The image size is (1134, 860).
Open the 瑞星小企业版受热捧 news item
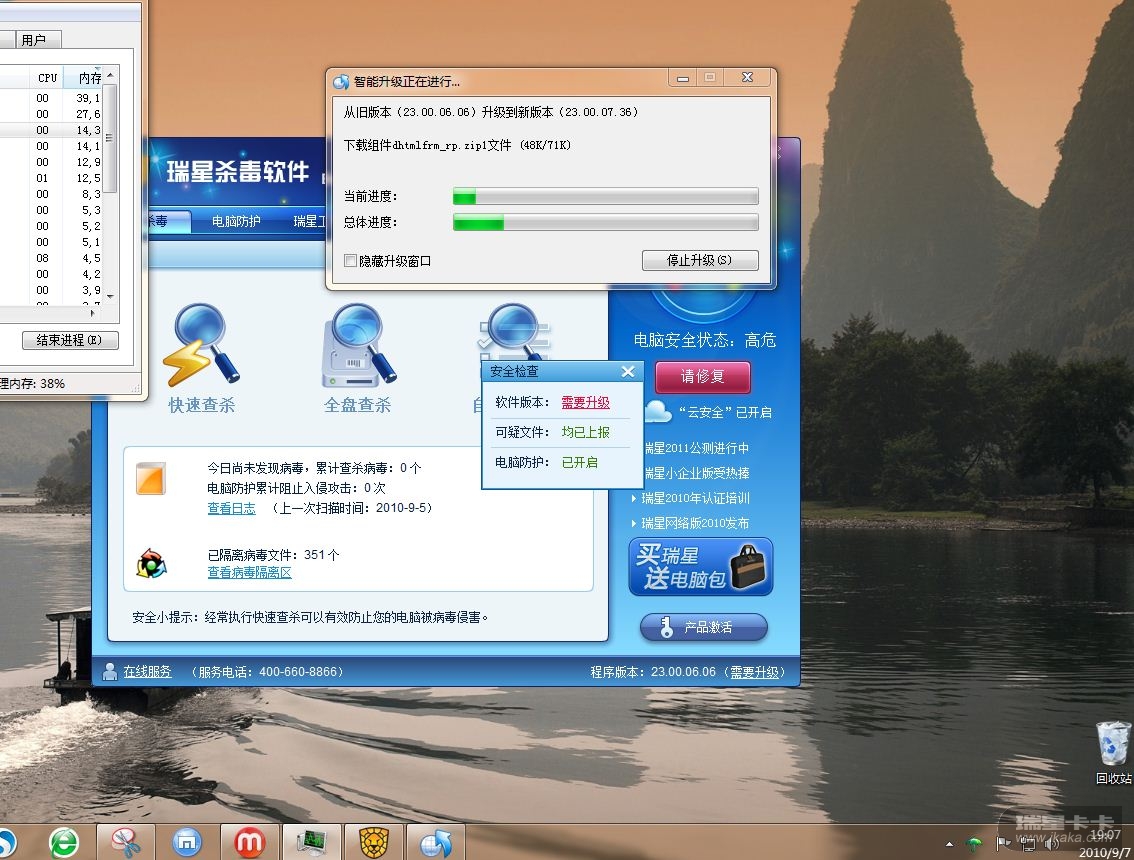(x=696, y=473)
